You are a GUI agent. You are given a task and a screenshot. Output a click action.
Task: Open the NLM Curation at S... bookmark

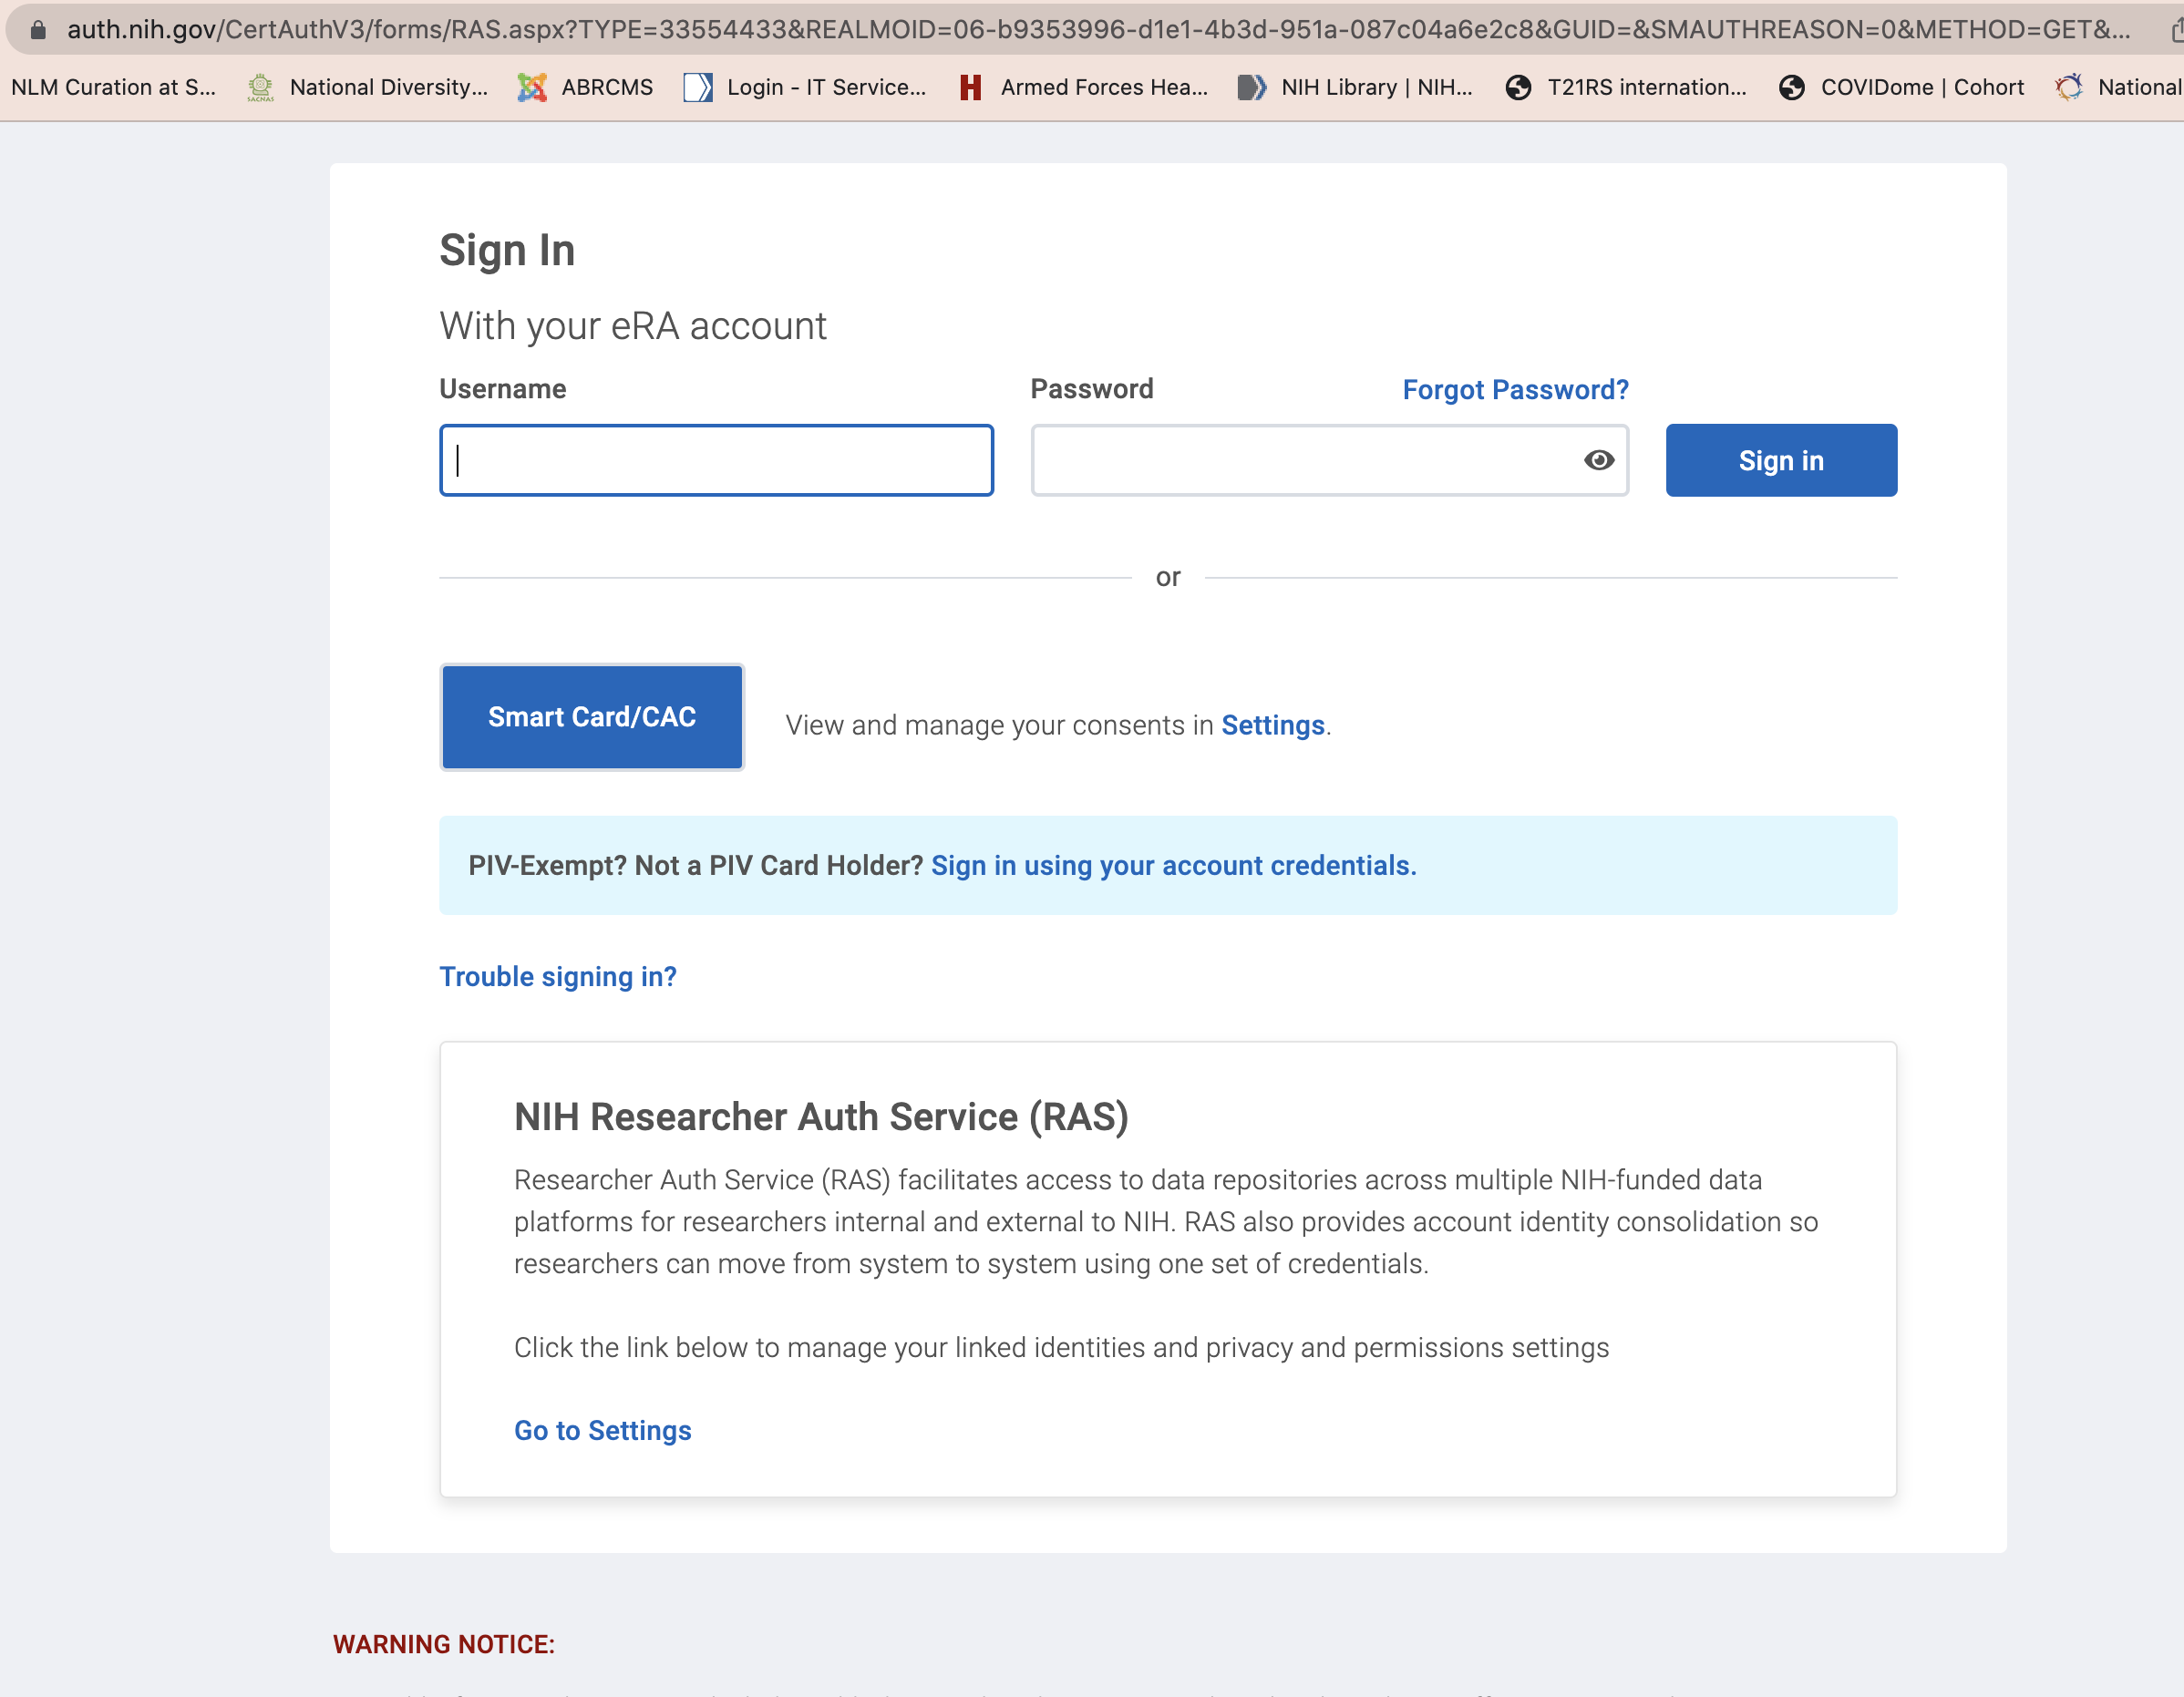pos(113,88)
